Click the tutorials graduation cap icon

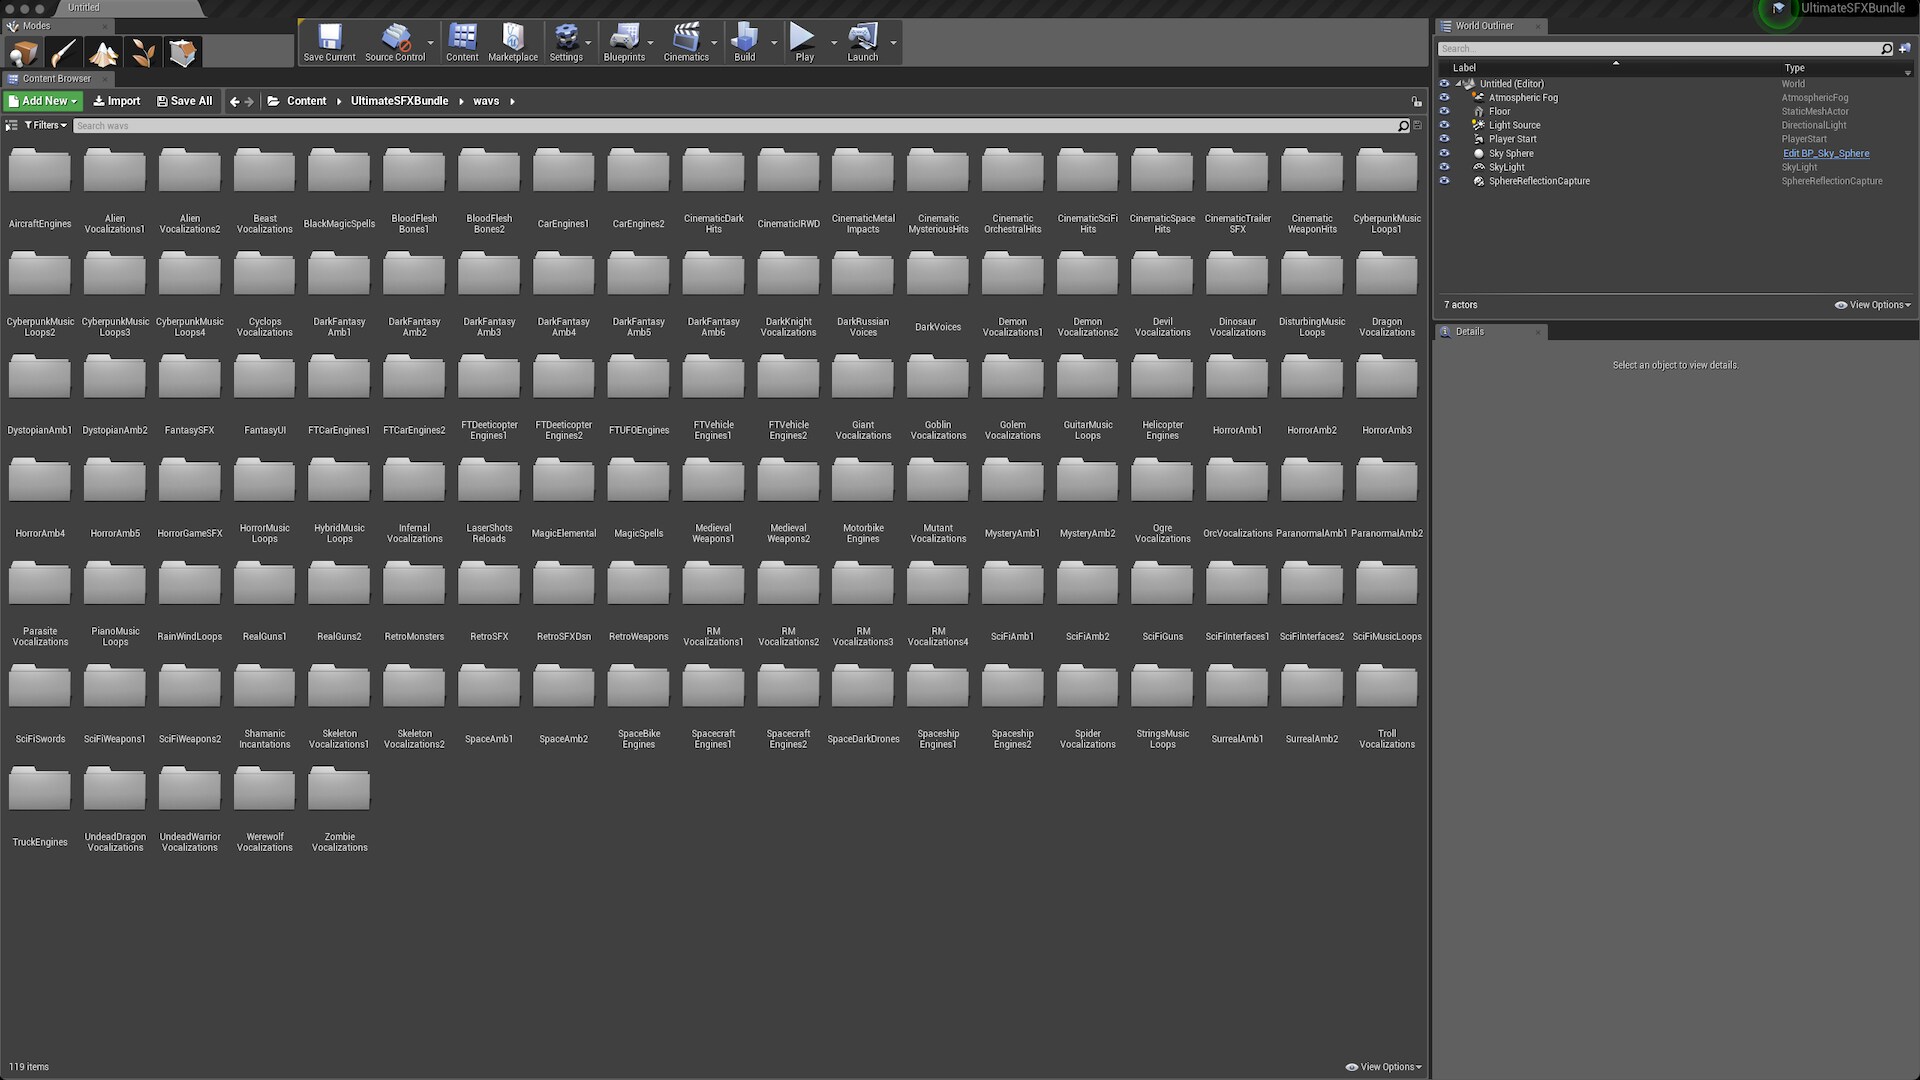1778,9
